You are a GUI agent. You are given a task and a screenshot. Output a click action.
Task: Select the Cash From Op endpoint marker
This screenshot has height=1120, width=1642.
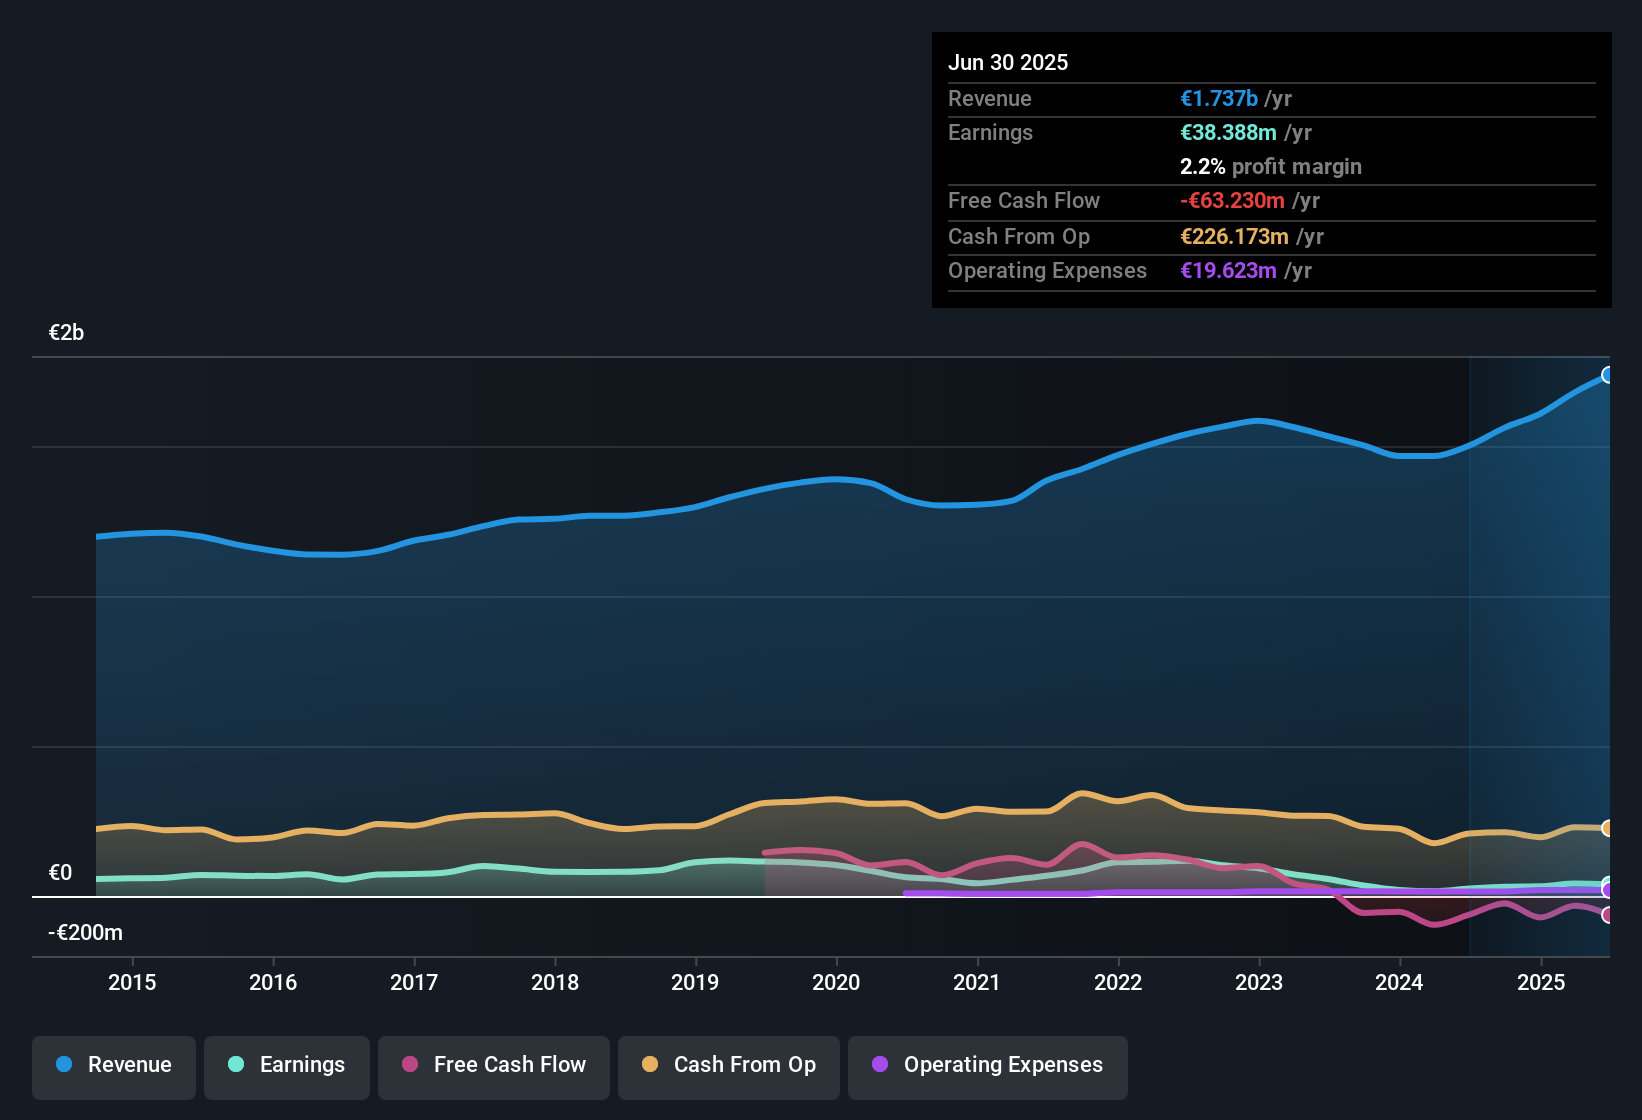coord(1608,827)
